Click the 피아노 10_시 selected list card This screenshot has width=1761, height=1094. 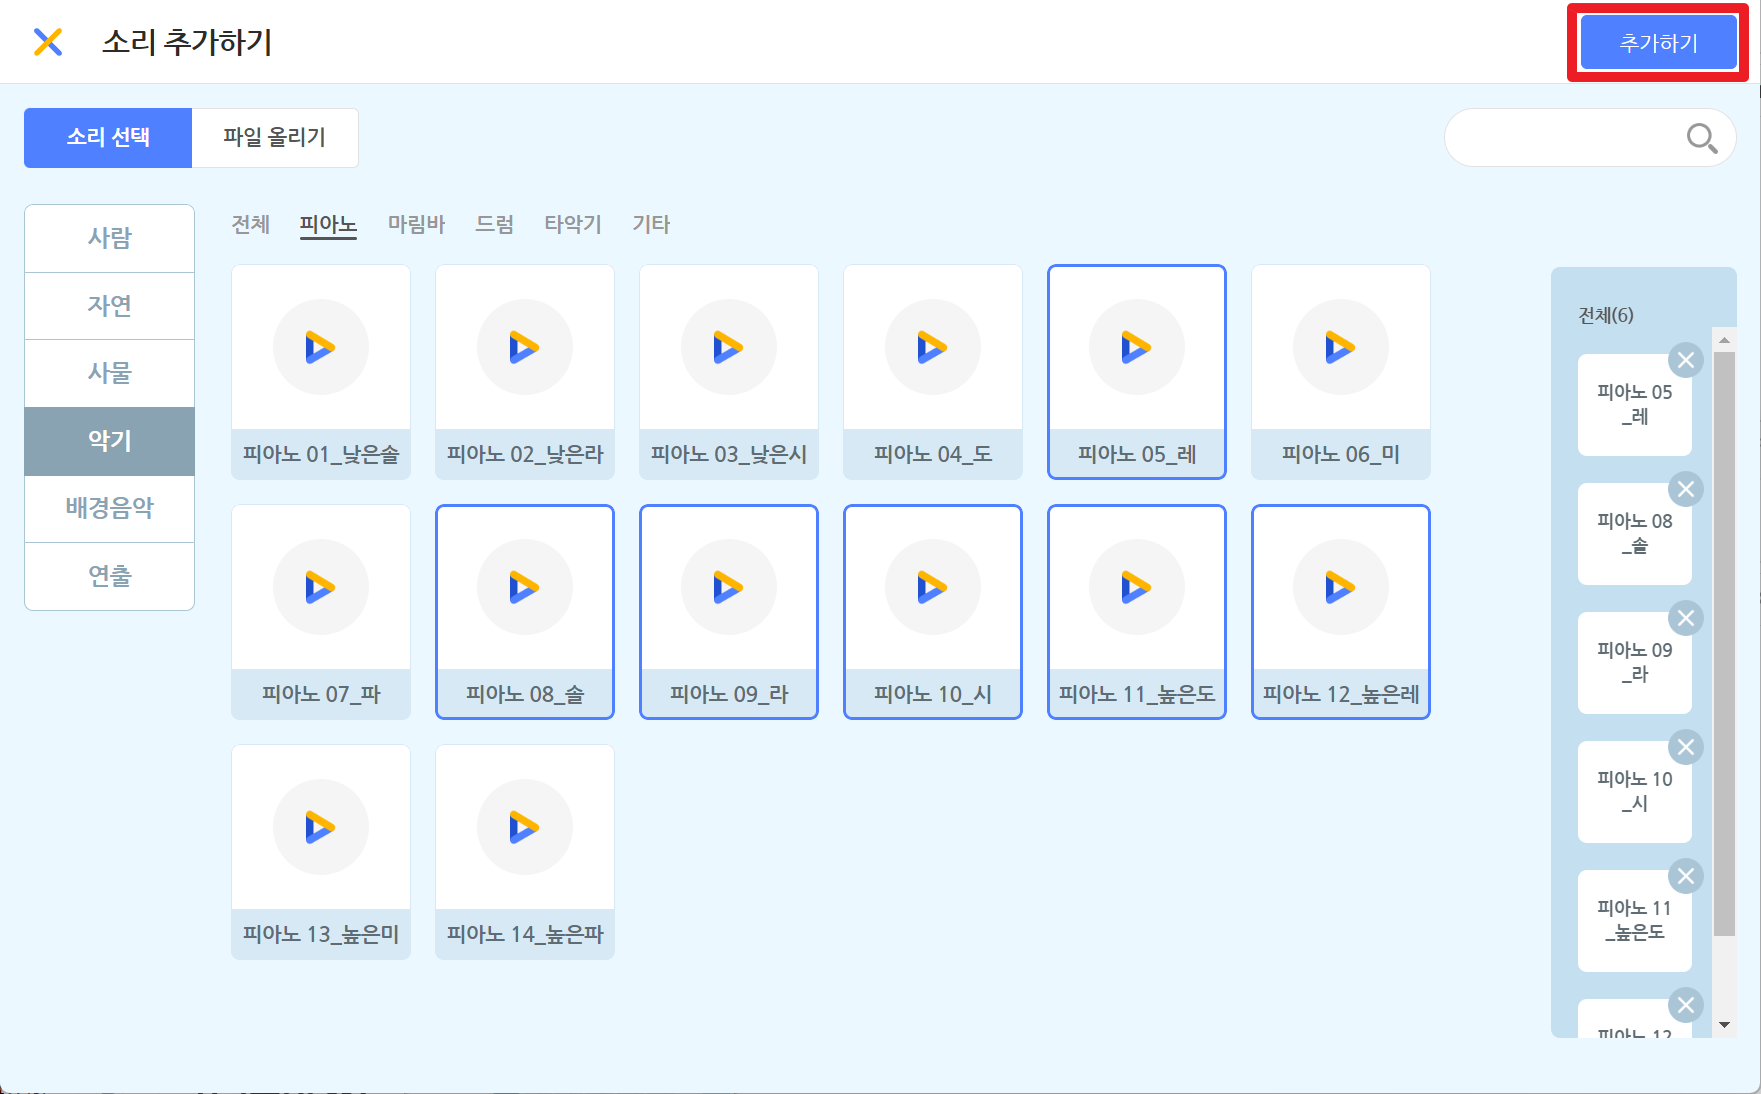(x=1634, y=792)
